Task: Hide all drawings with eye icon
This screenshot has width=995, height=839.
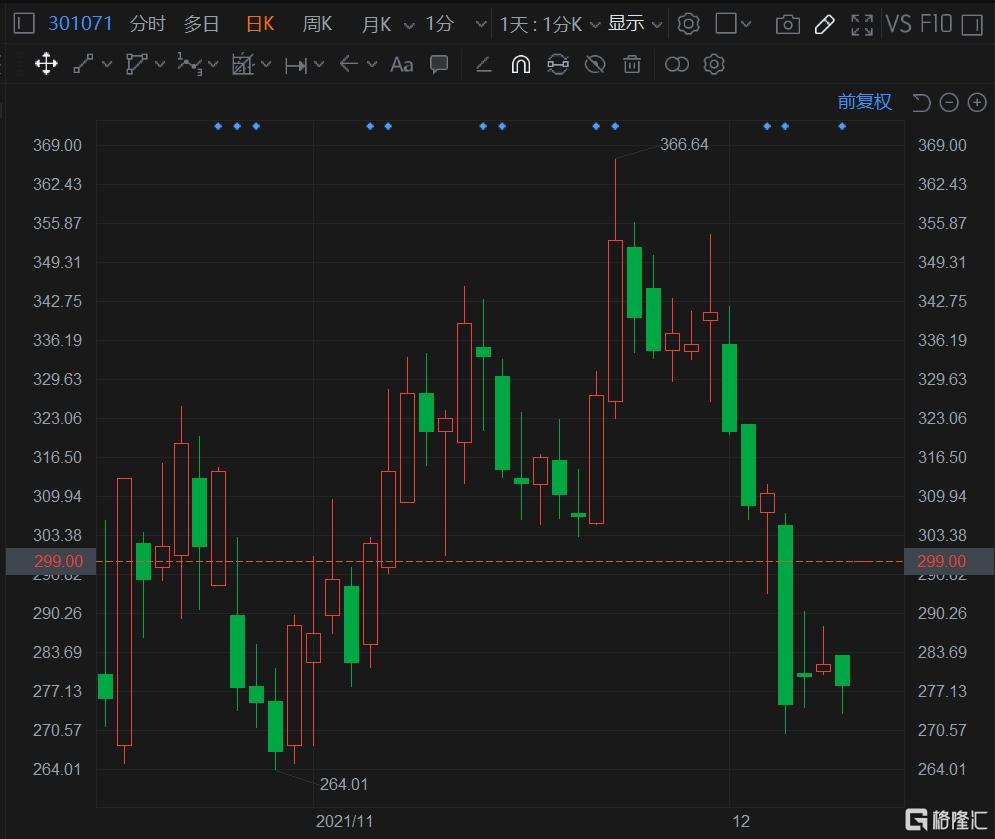Action: click(x=595, y=64)
